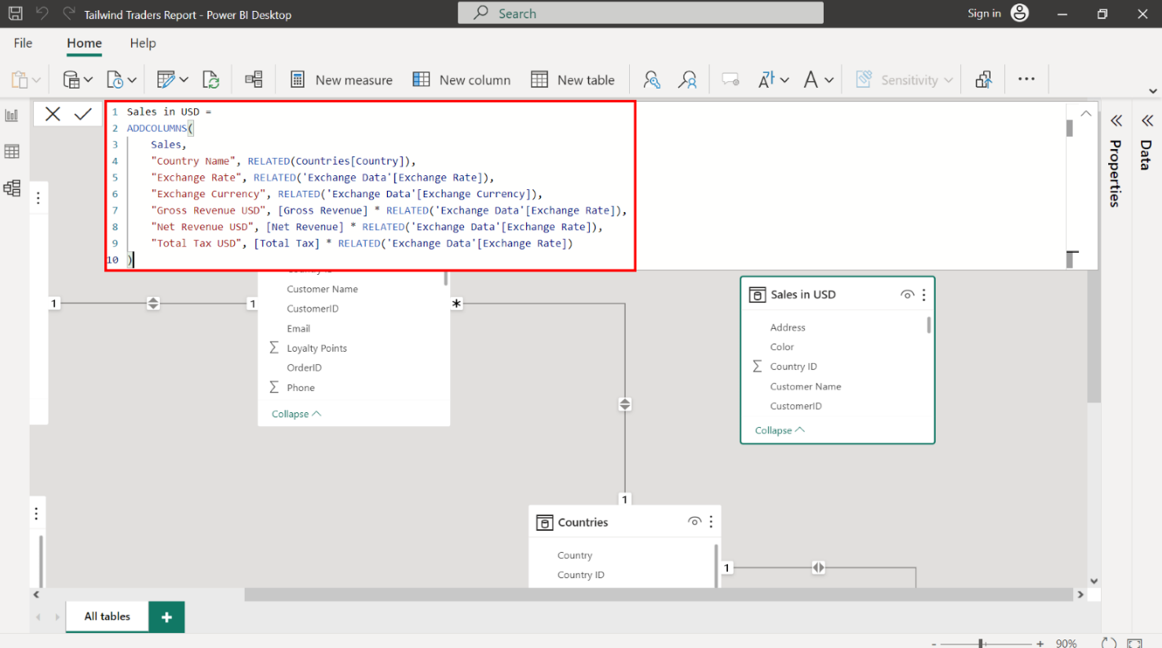Create a New table from the ribbon
This screenshot has height=648, width=1162.
[x=572, y=80]
